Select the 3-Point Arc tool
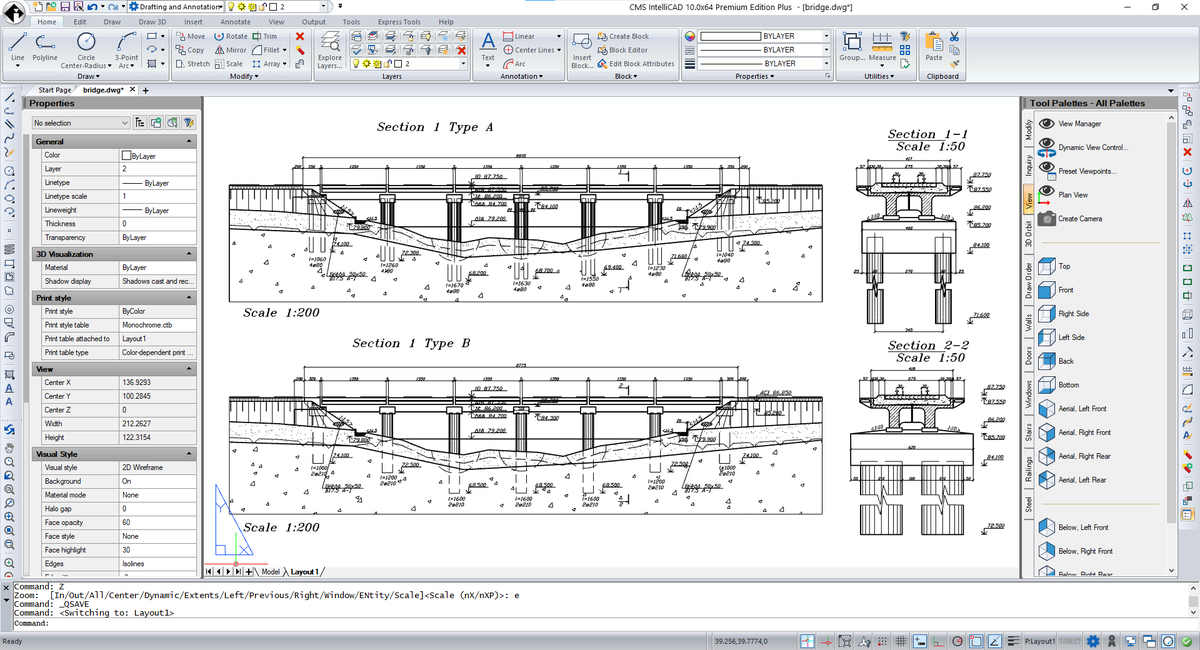This screenshot has width=1200, height=650. point(126,42)
